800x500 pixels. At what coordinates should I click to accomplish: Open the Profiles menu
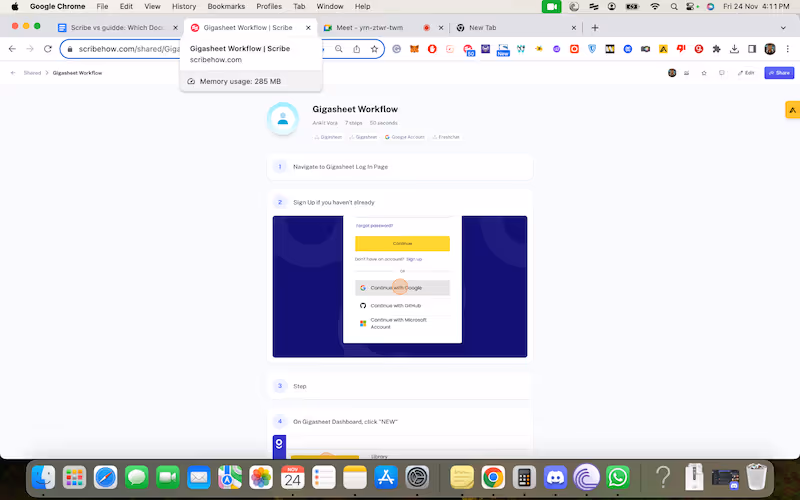269,7
